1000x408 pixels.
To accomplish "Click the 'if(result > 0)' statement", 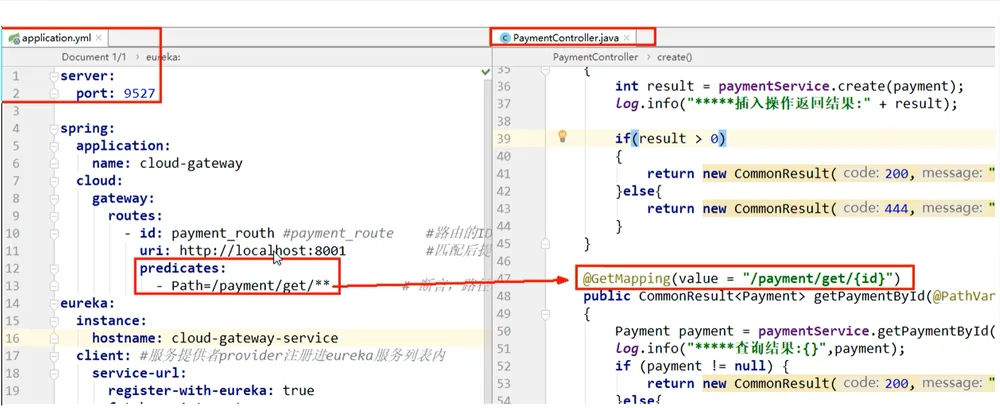I will 670,138.
